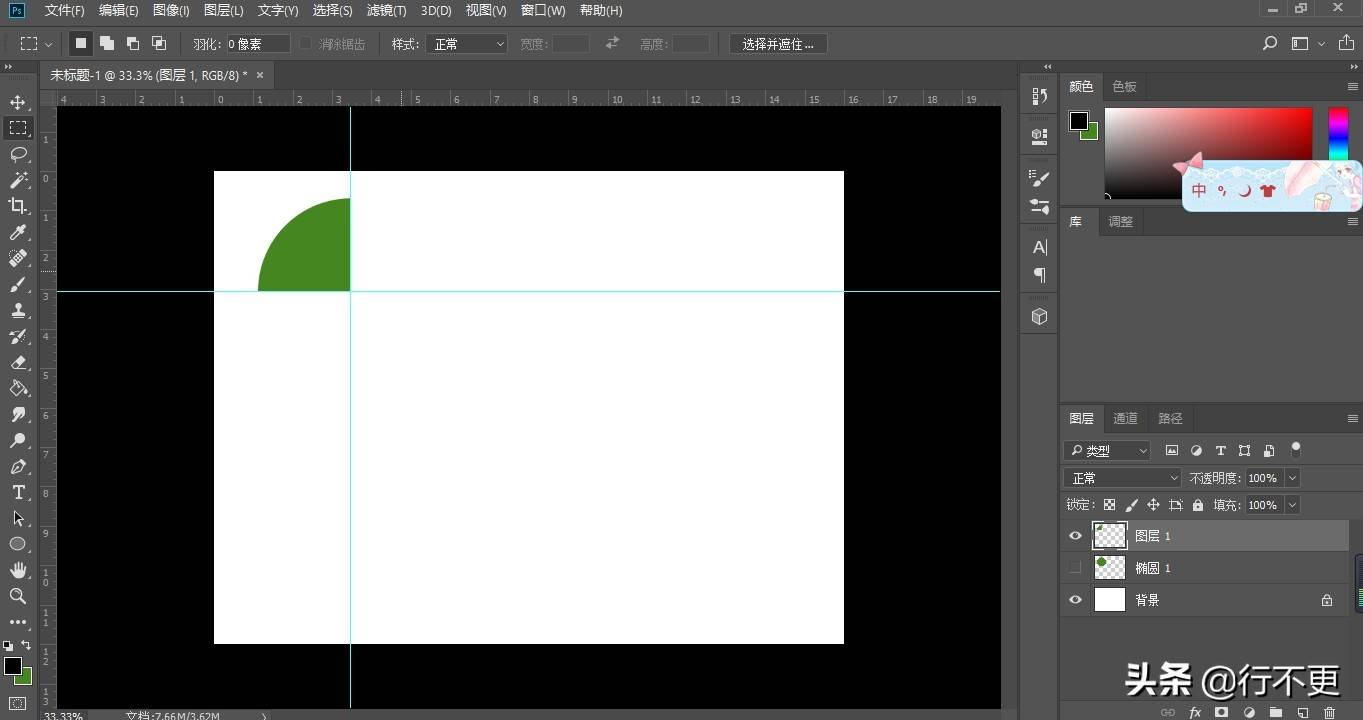Enable Add to selection mode button
Screen dimensions: 1363x720
[x=106, y=44]
